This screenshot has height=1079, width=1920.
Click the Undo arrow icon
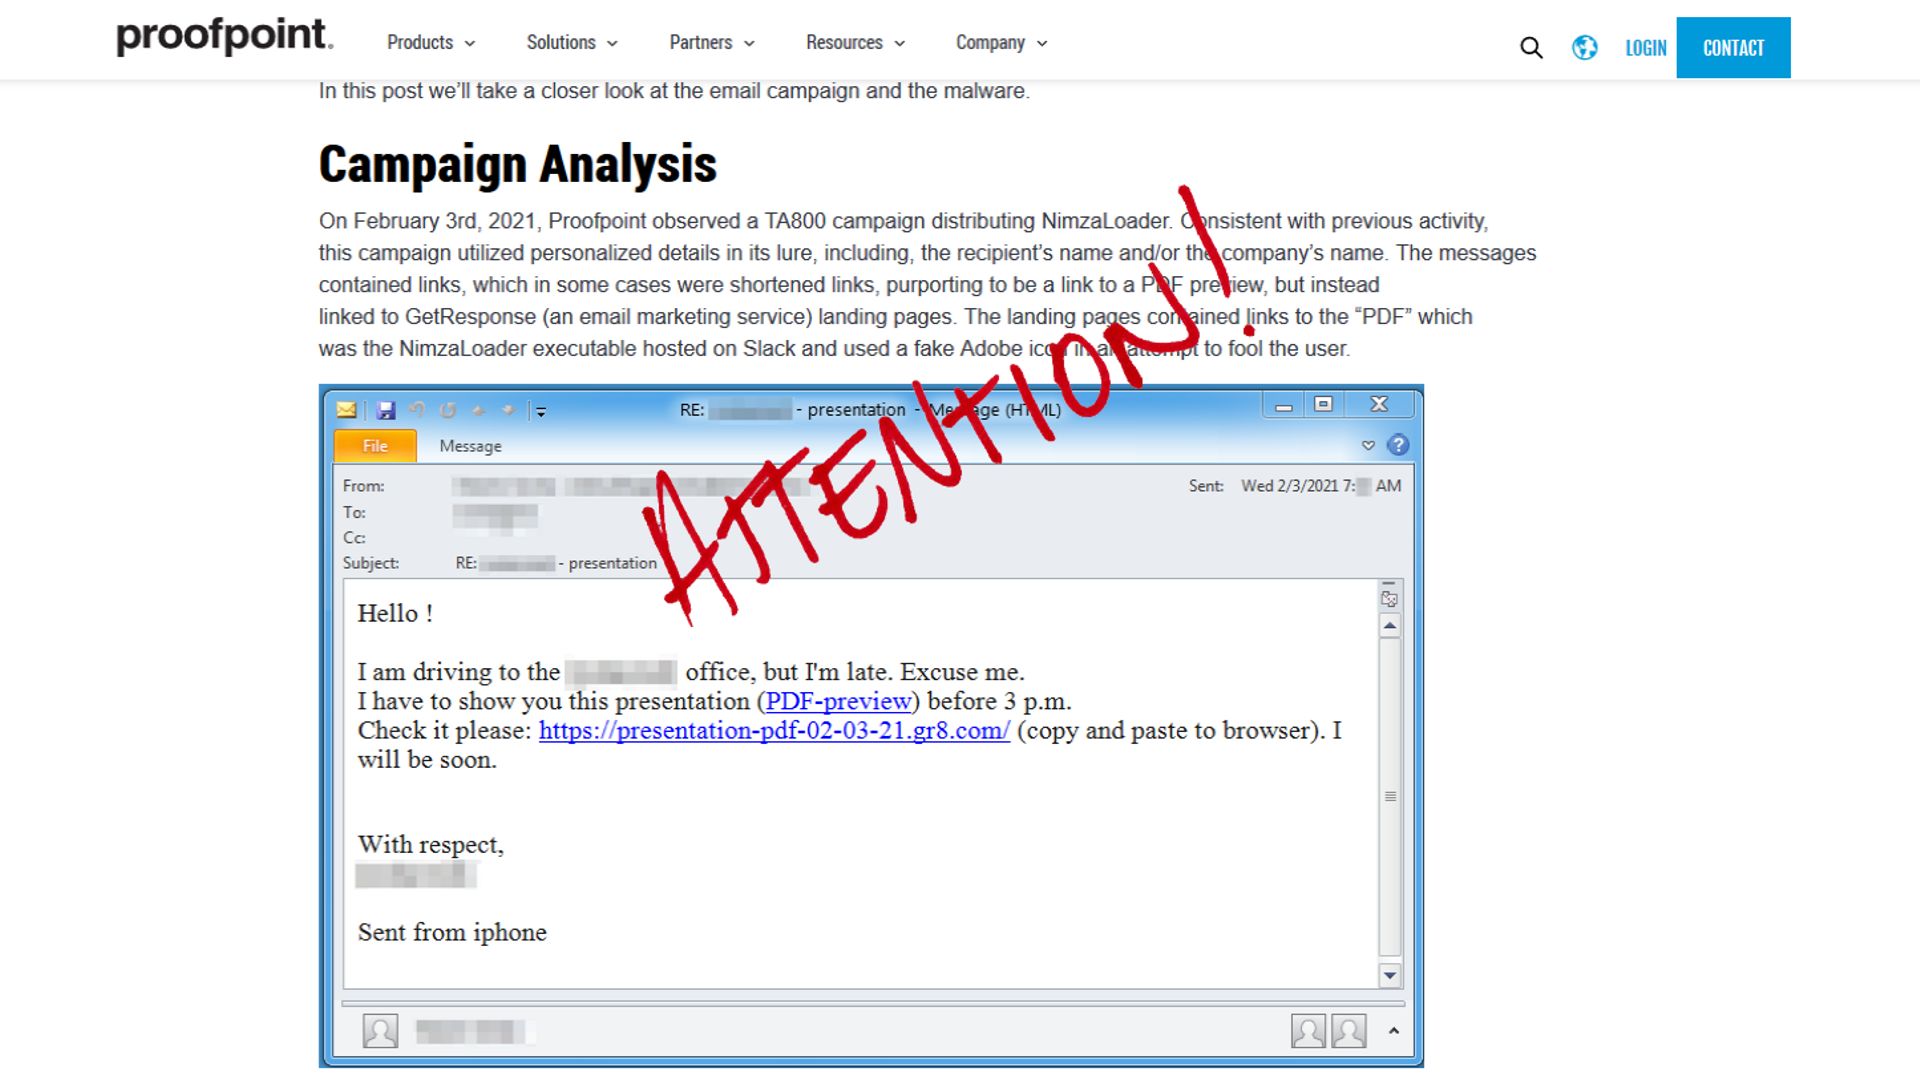click(417, 410)
